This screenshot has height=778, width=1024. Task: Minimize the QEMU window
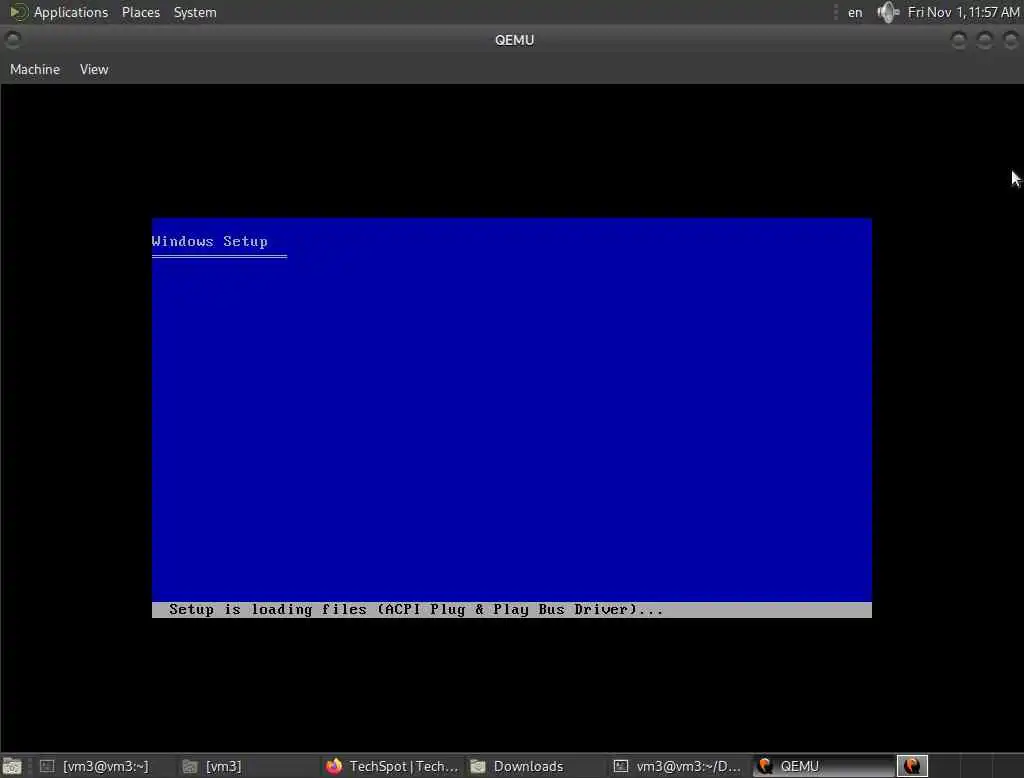coord(958,40)
